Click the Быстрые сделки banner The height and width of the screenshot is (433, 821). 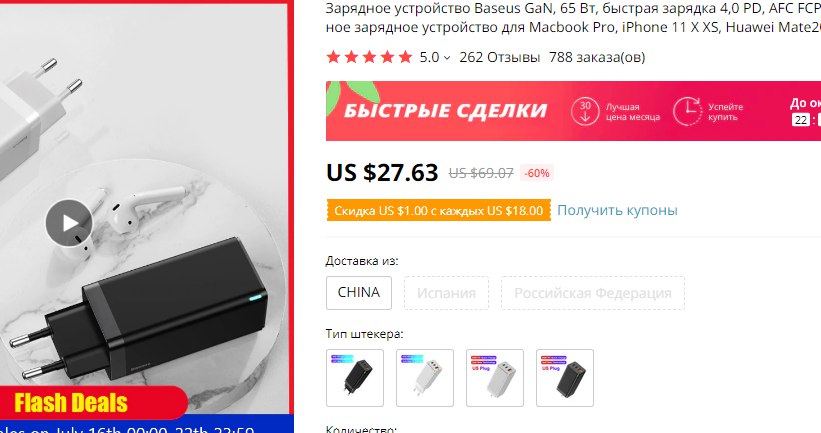(x=573, y=111)
